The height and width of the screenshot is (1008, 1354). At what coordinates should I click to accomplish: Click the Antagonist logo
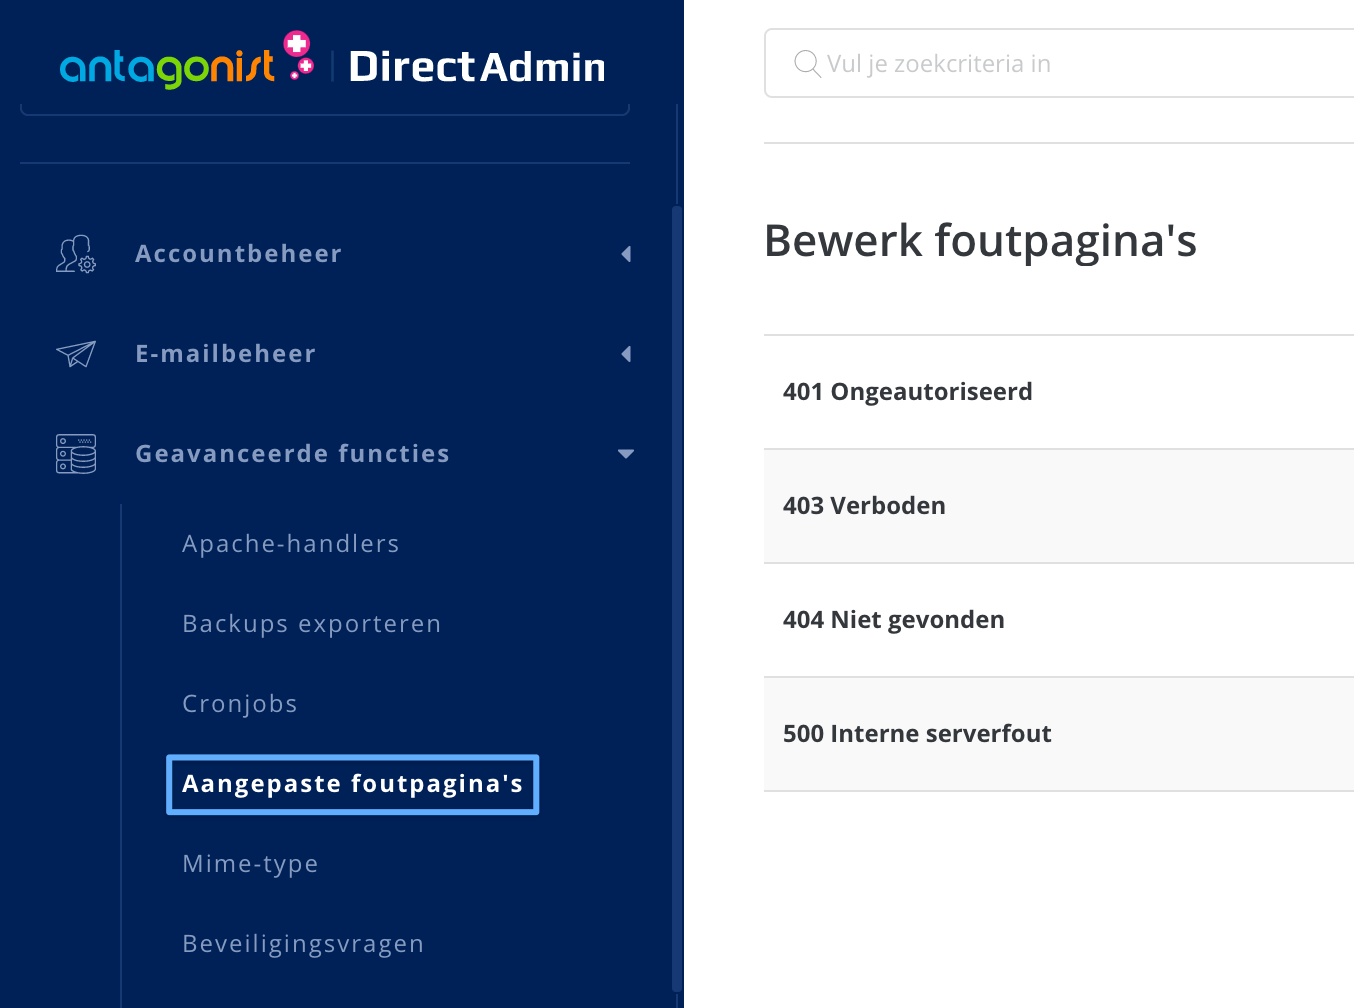pyautogui.click(x=185, y=64)
